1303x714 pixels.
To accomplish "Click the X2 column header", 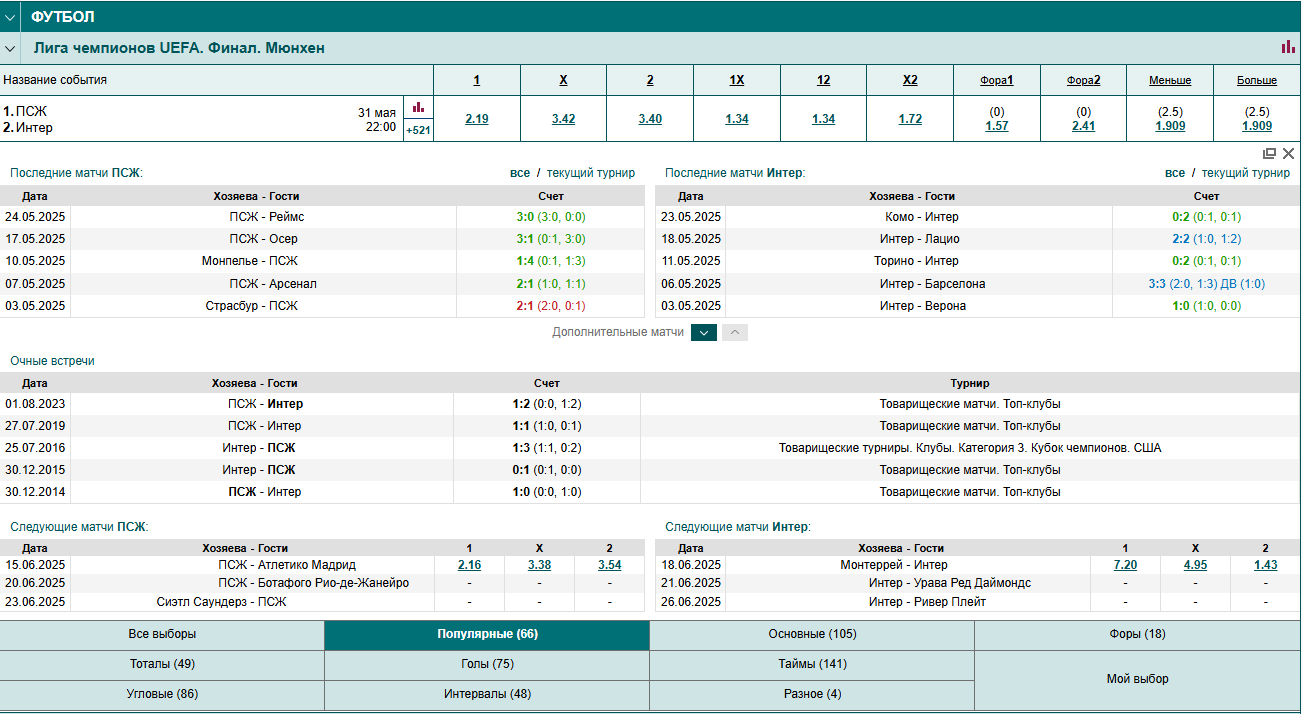I will coord(910,80).
